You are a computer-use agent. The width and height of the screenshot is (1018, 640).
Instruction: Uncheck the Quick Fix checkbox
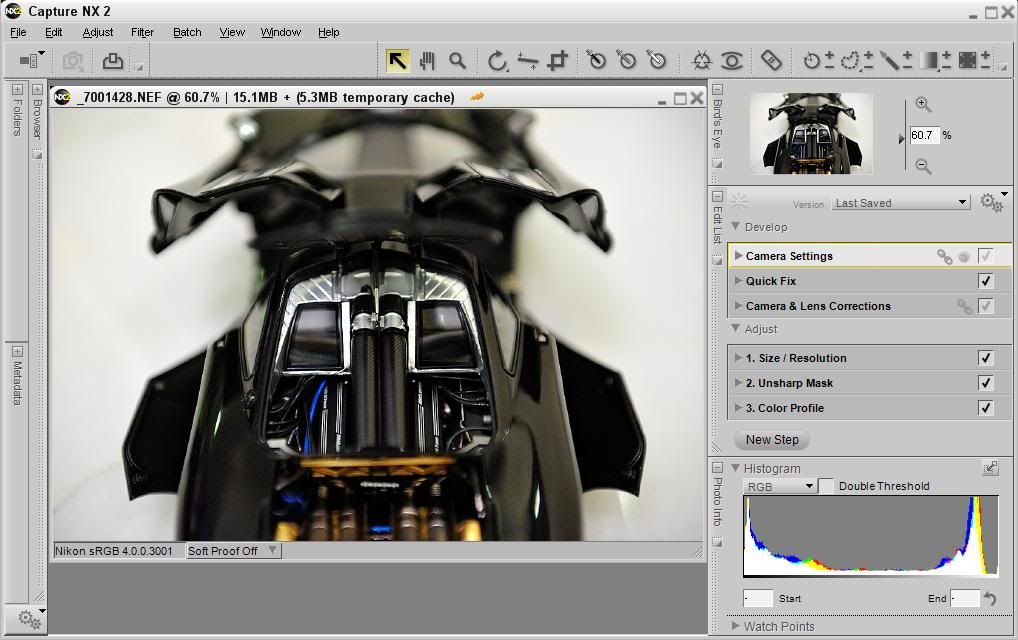[x=986, y=281]
